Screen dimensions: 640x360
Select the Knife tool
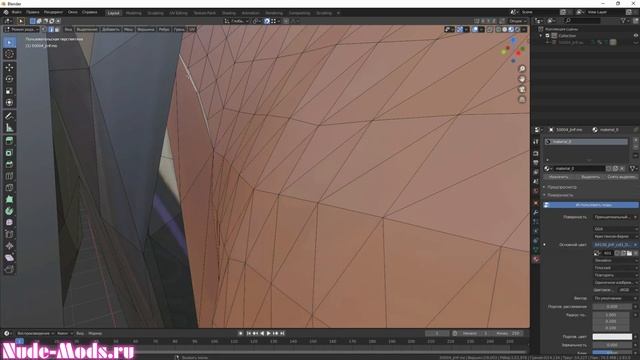tap(9, 188)
